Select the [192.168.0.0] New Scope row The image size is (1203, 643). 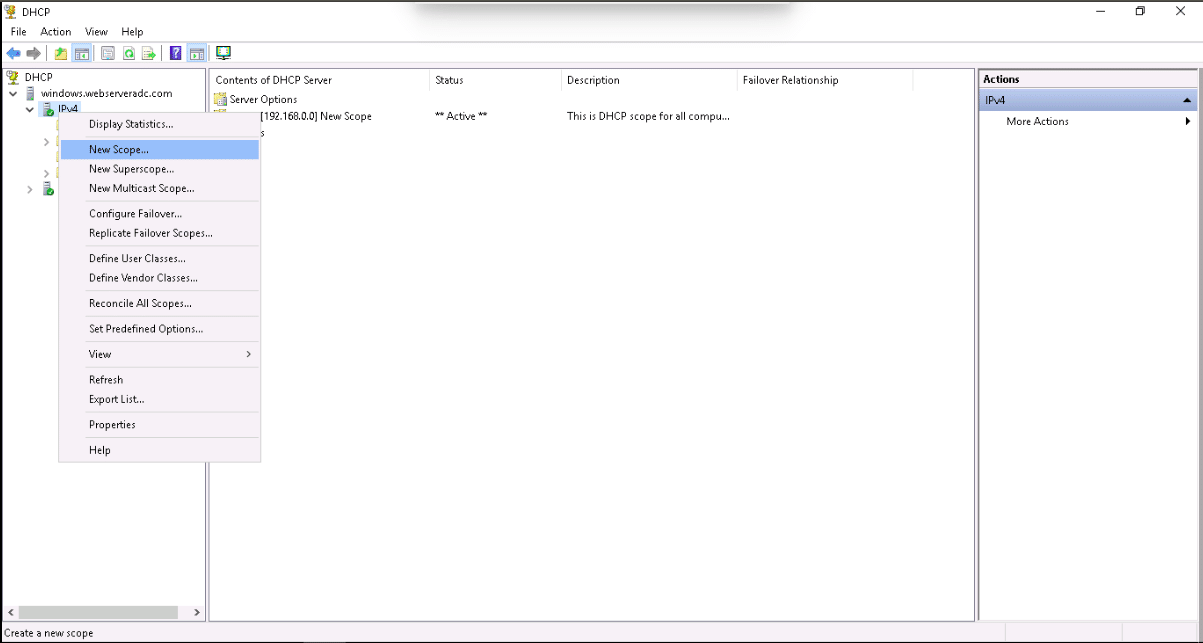(x=316, y=116)
